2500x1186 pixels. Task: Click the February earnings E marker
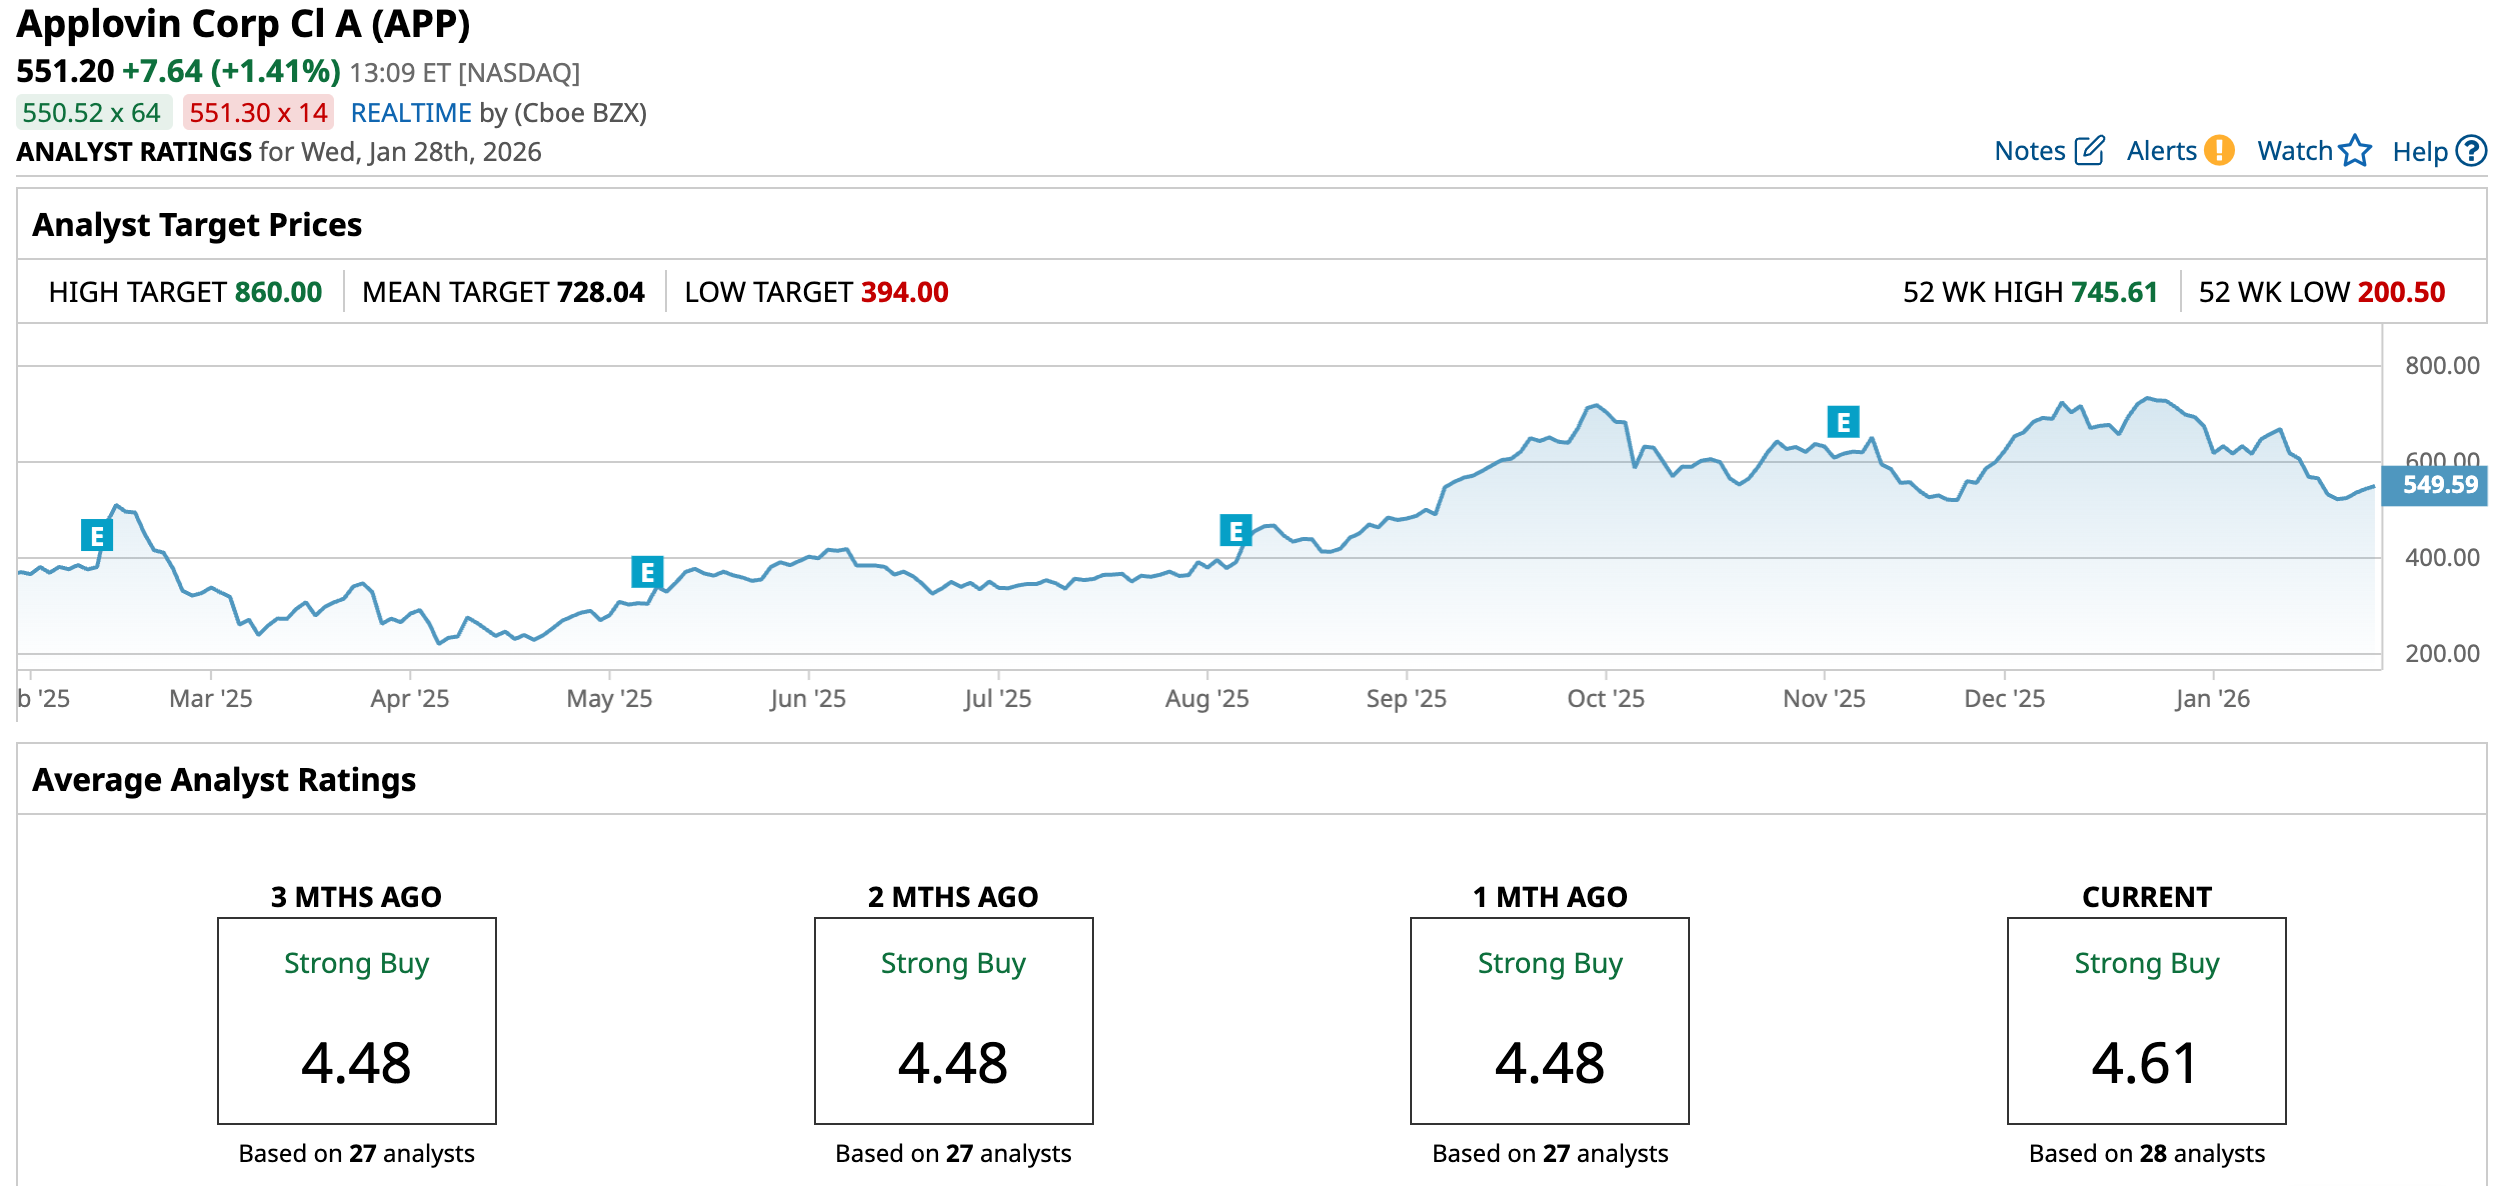tap(97, 536)
